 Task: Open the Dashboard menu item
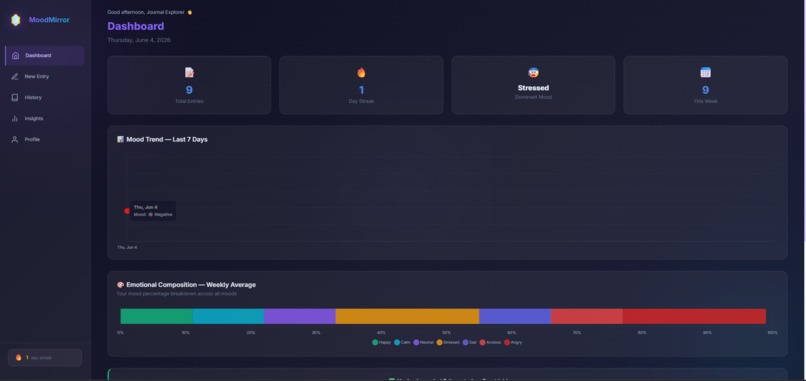coord(45,56)
